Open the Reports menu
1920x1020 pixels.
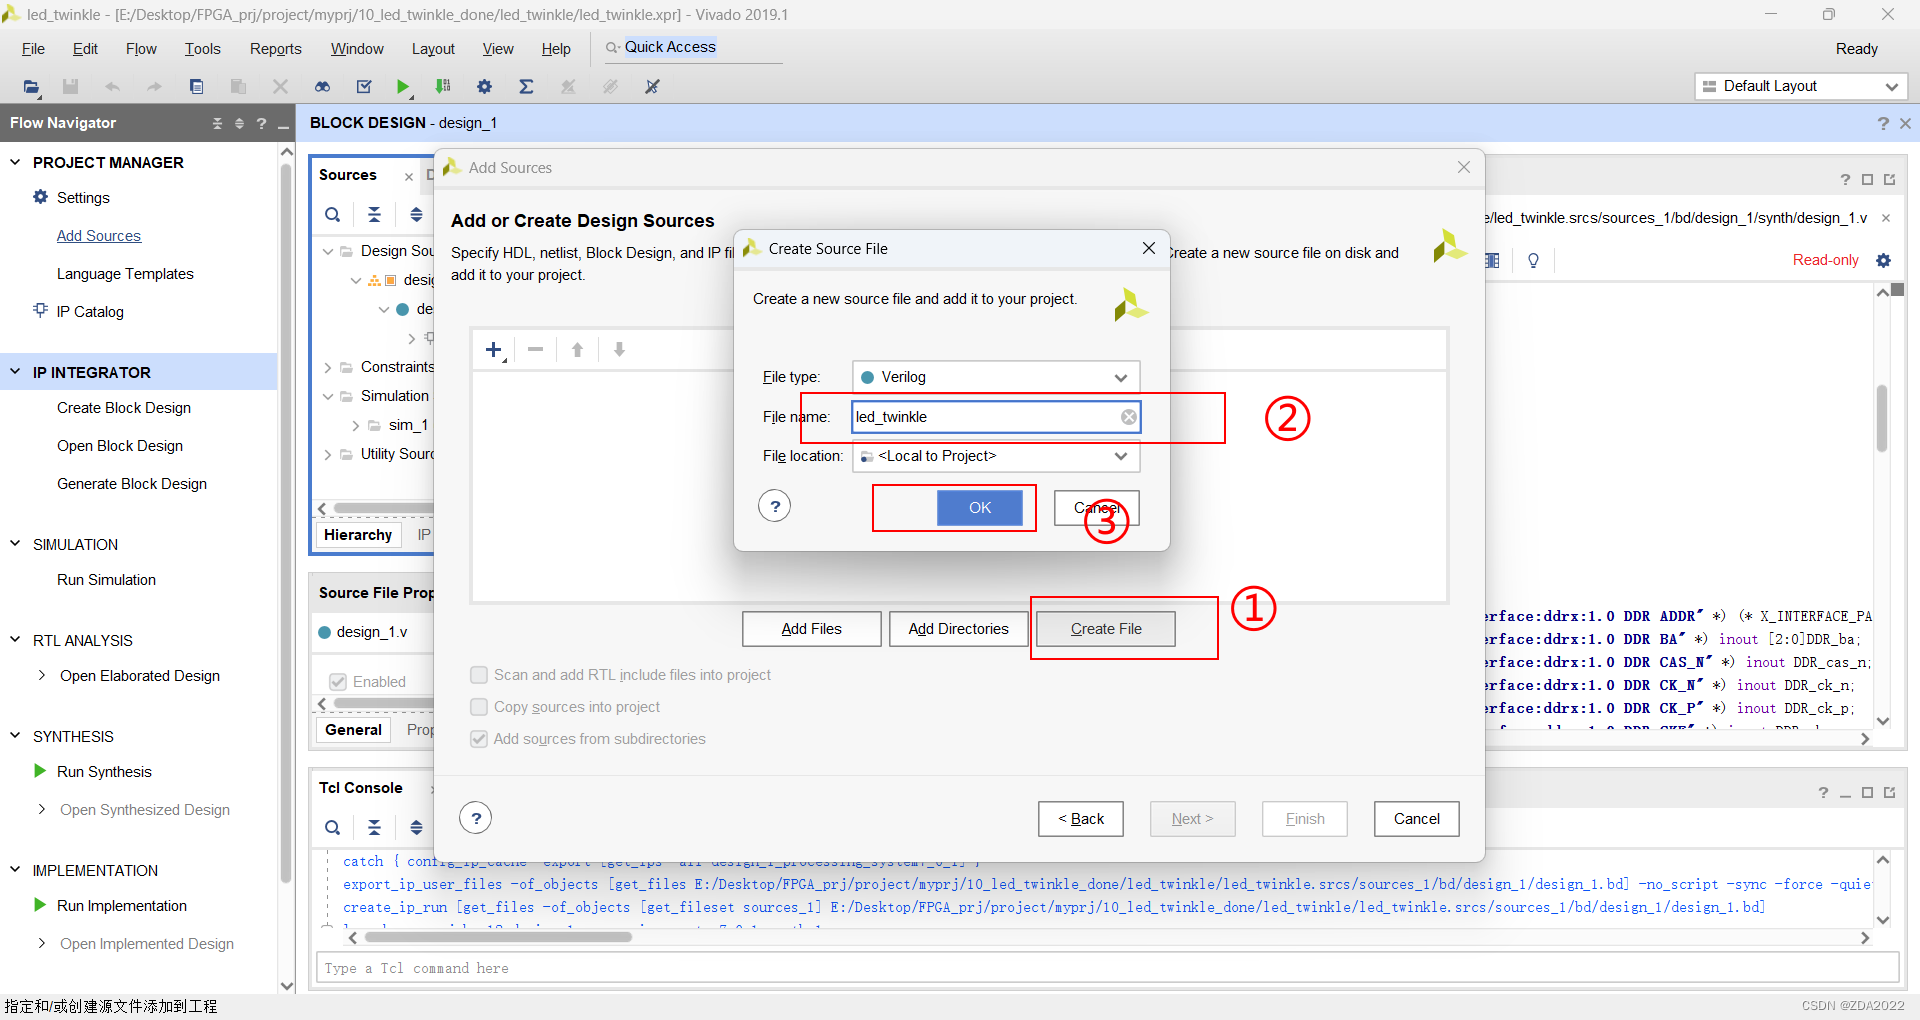pyautogui.click(x=275, y=49)
